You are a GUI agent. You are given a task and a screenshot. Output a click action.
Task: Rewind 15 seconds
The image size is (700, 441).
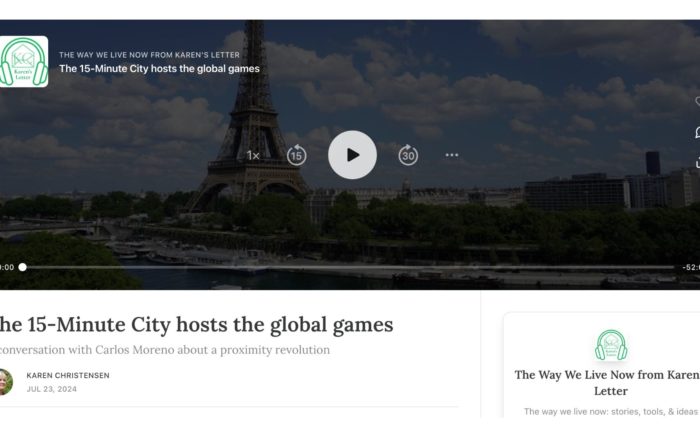click(x=296, y=155)
